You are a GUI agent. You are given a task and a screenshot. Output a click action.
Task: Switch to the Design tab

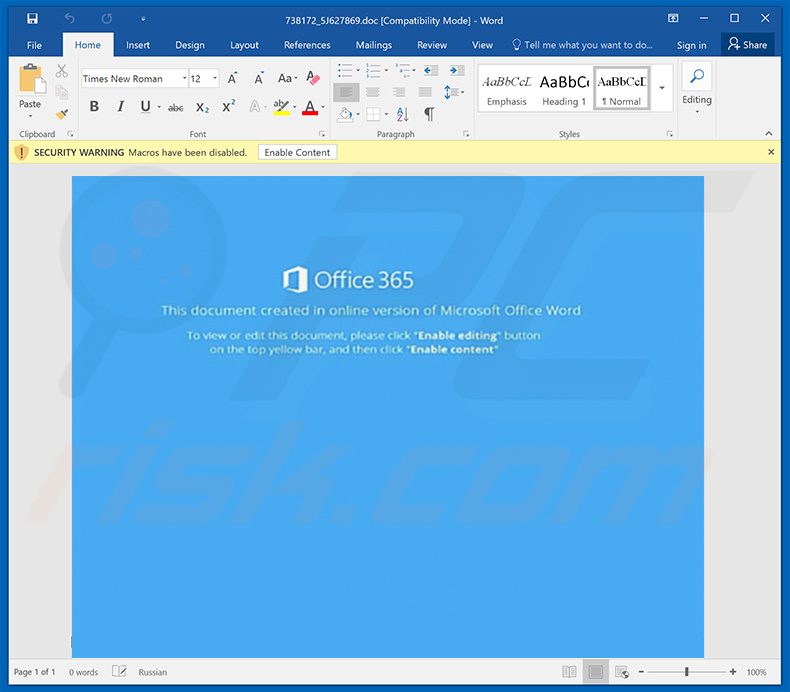pyautogui.click(x=190, y=45)
